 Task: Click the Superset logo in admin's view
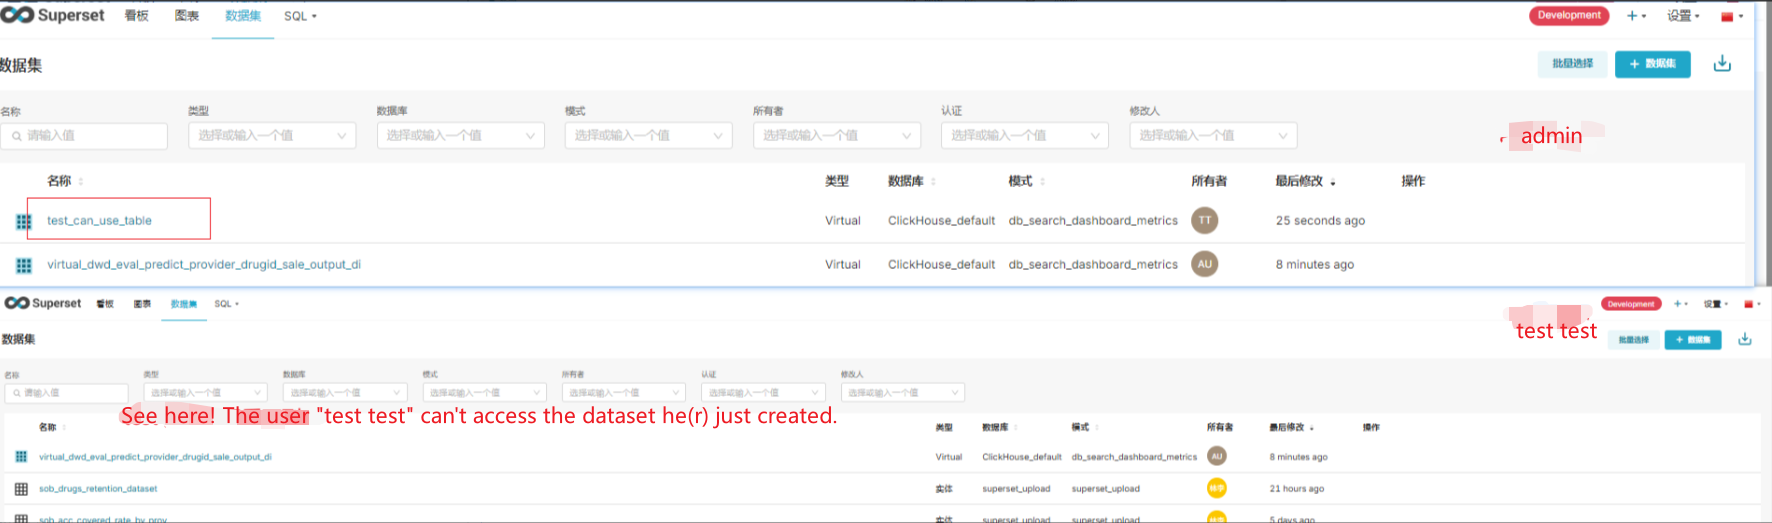53,15
